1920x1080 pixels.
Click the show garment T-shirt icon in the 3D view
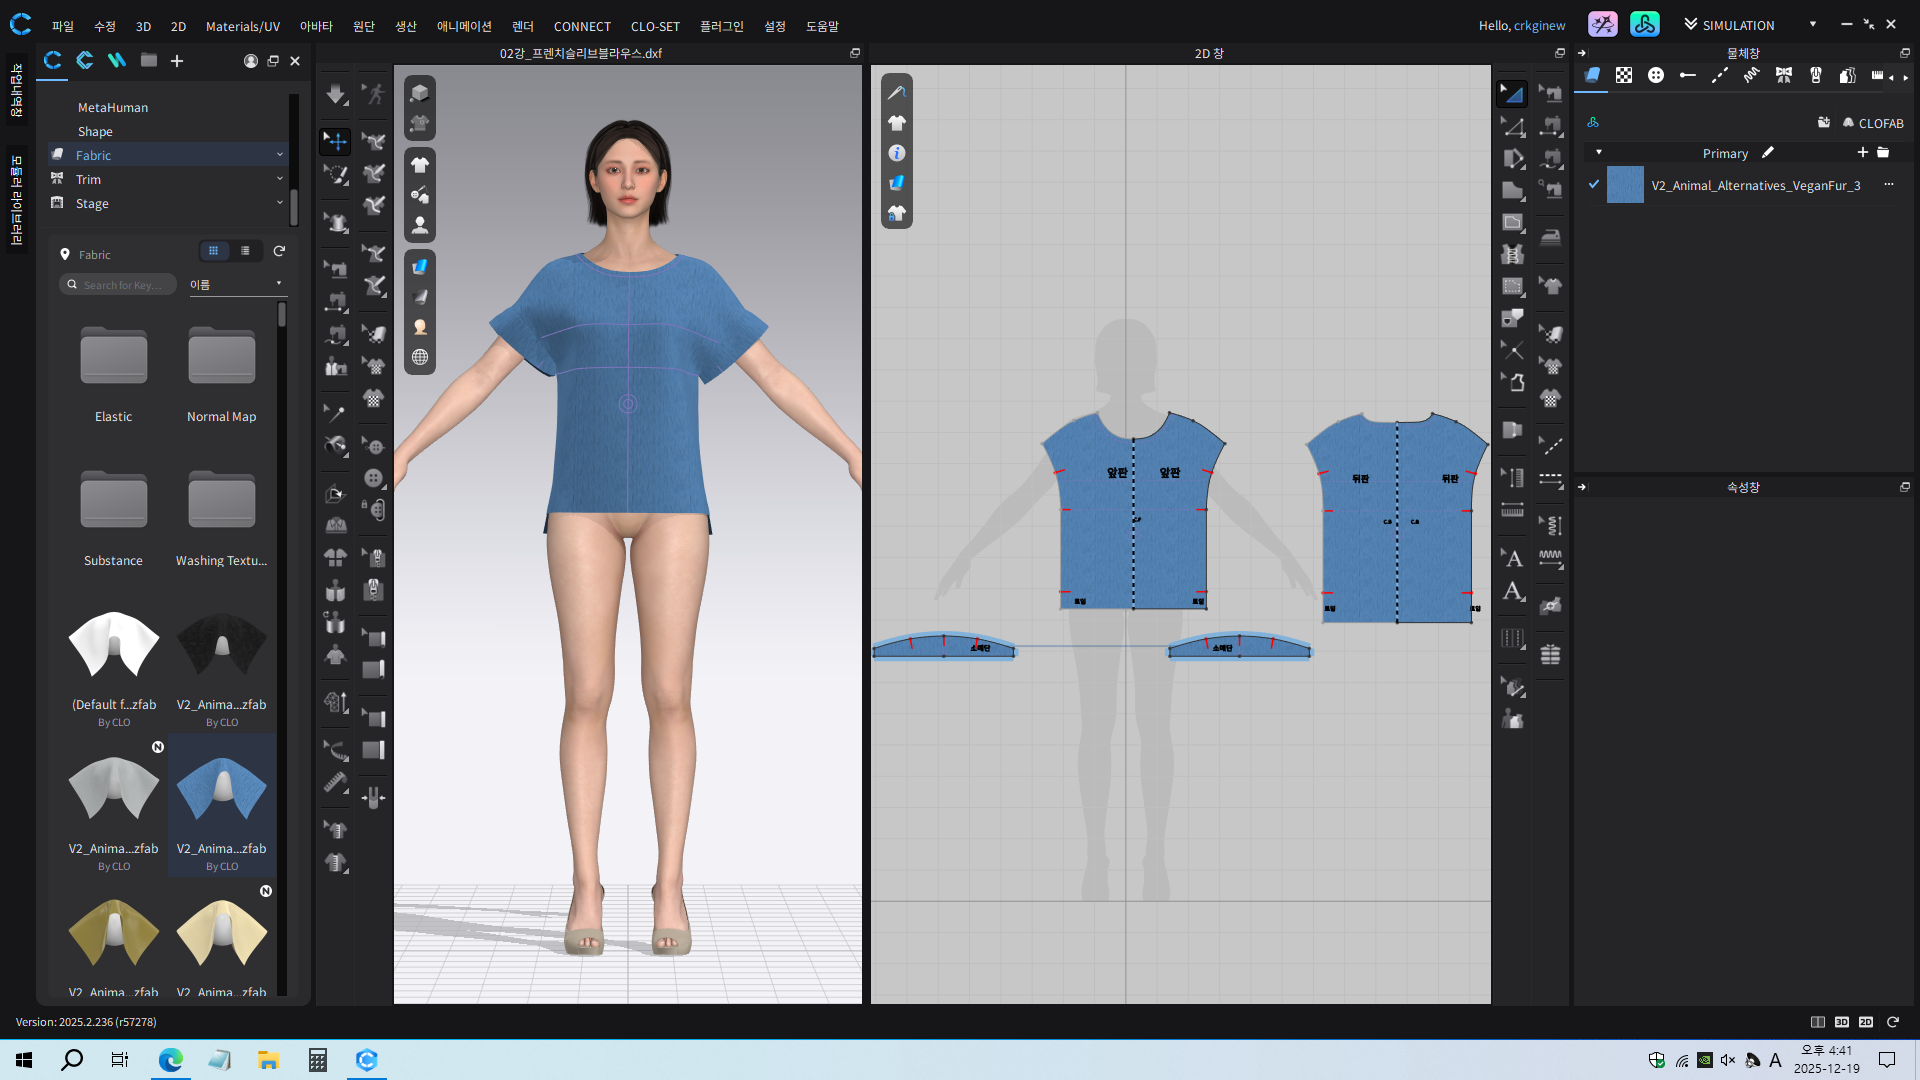420,165
